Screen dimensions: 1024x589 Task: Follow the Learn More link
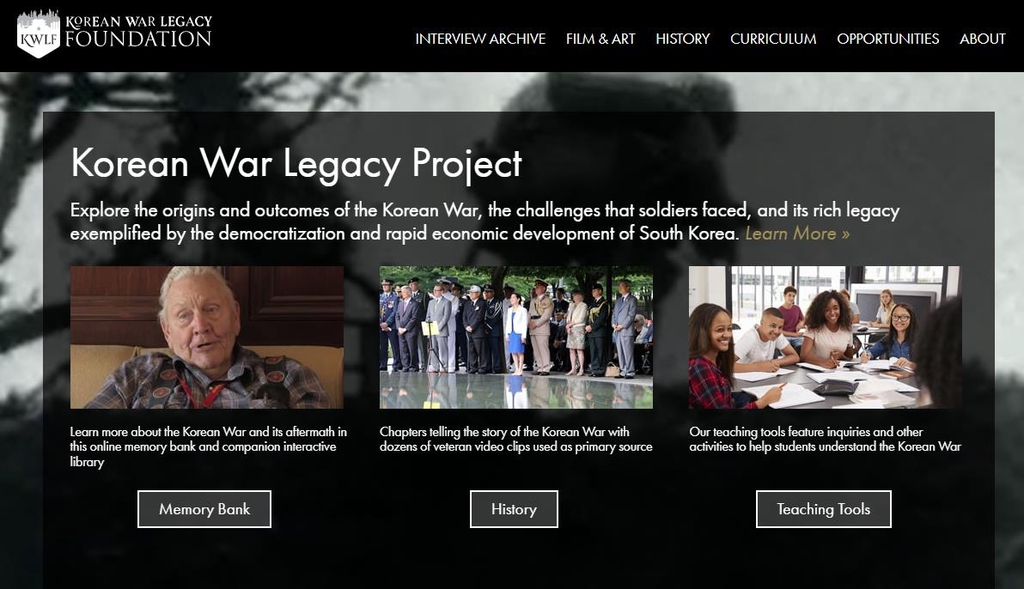797,233
